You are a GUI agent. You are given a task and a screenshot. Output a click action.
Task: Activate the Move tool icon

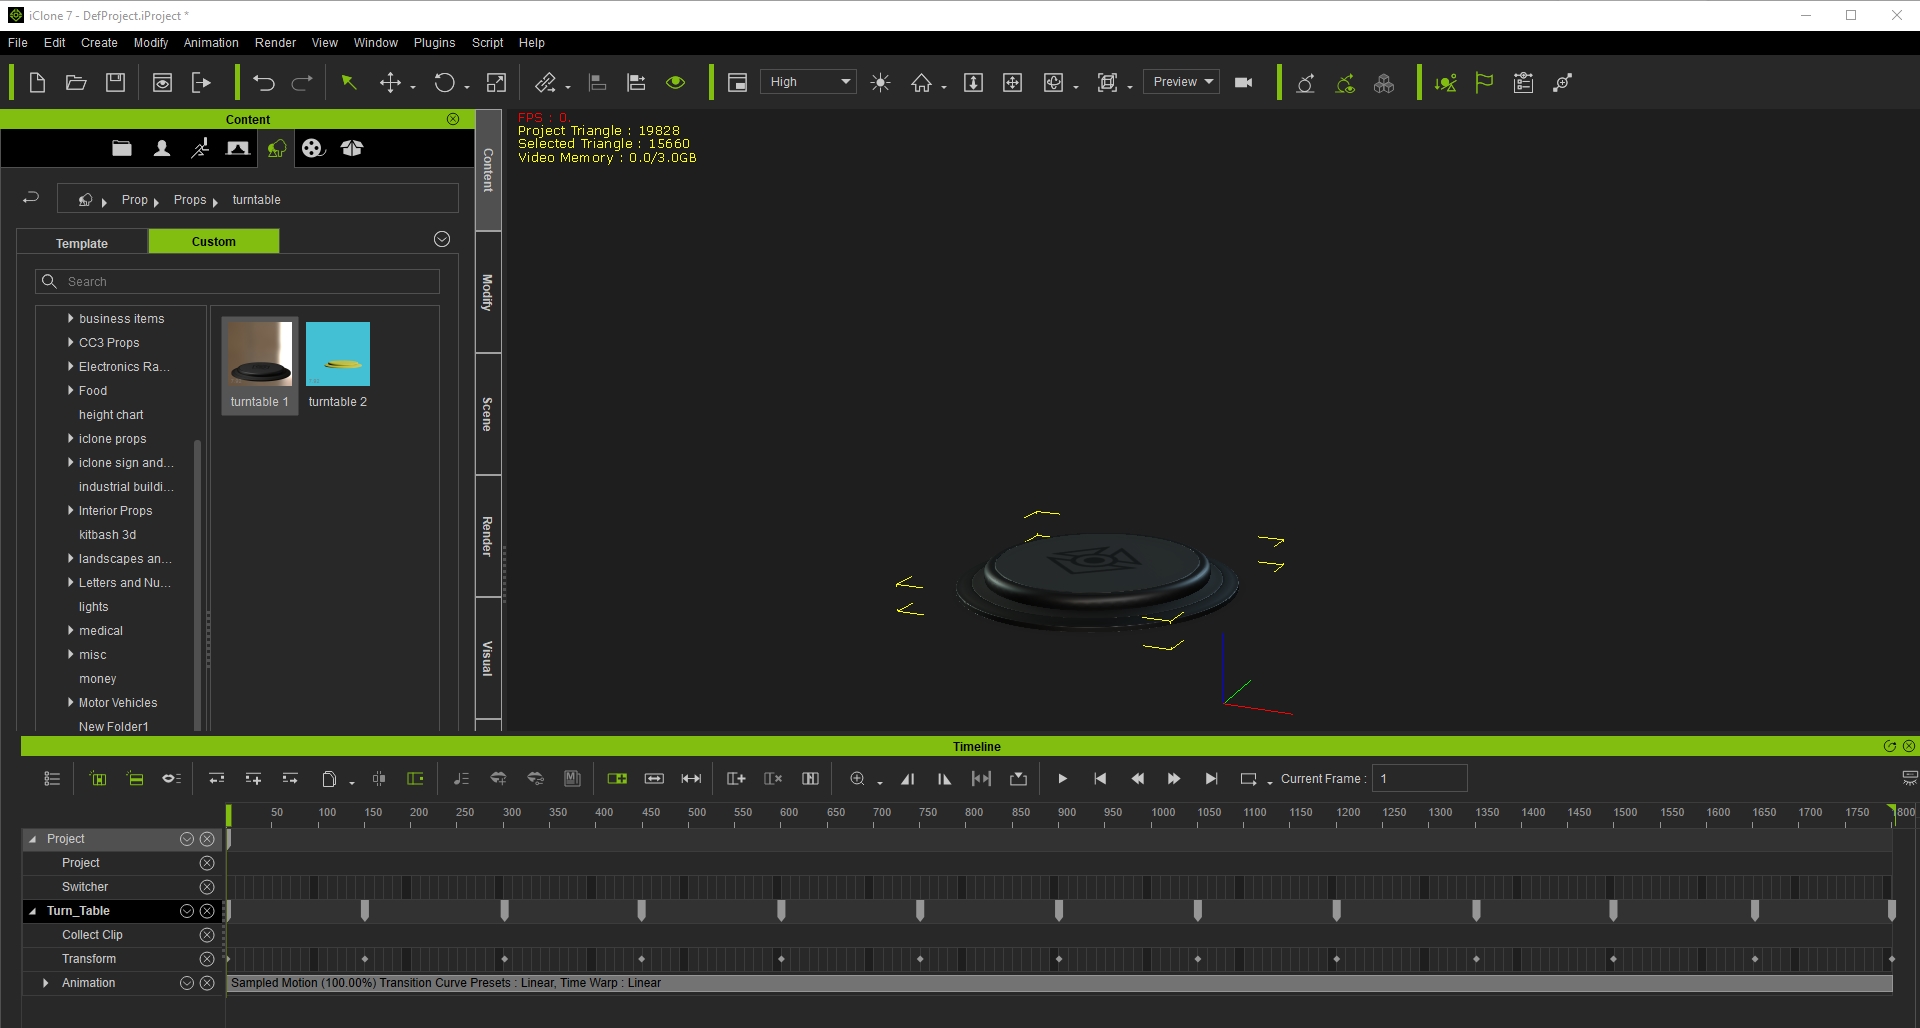(x=391, y=83)
